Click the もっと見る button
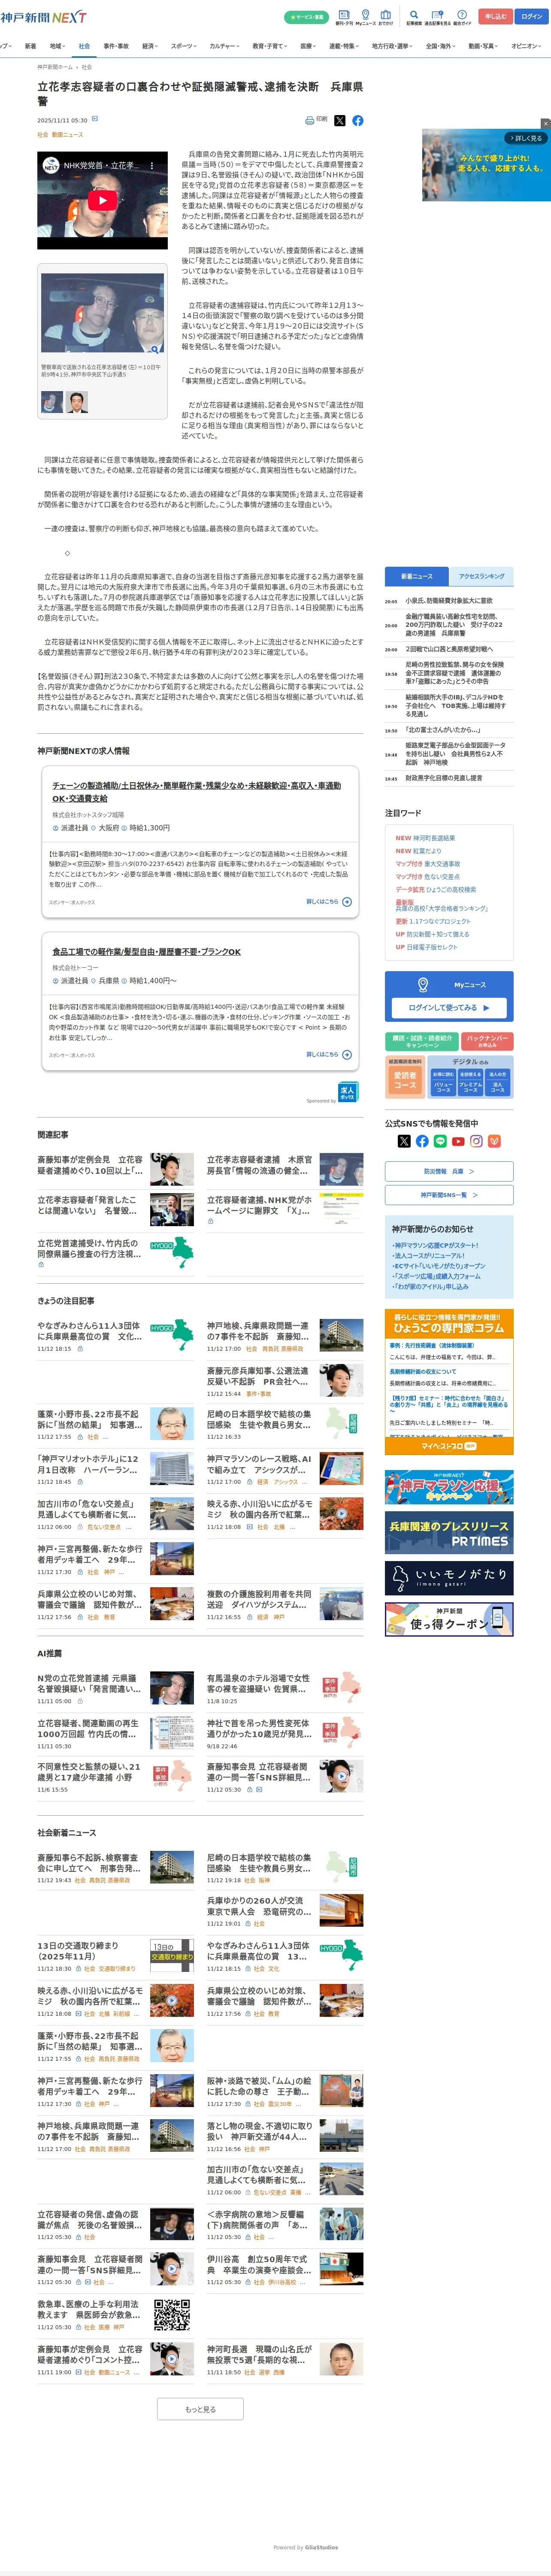Viewport: 551px width, 2576px height. 200,2410
